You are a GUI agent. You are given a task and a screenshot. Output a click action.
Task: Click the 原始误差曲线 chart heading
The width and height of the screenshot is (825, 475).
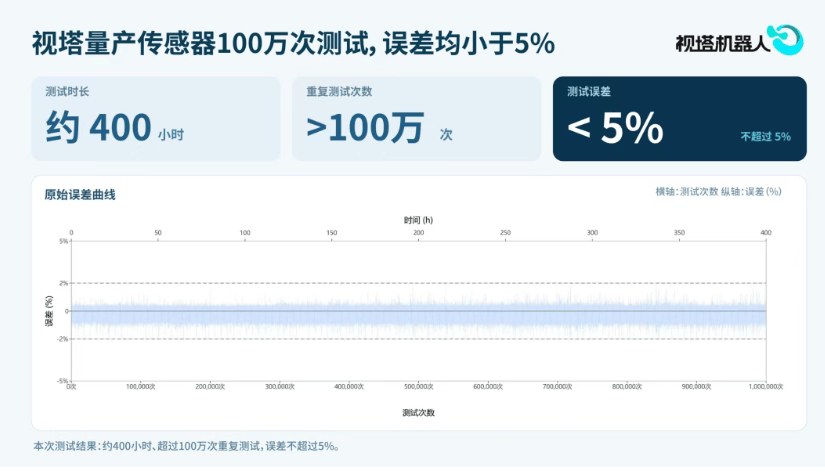80,195
